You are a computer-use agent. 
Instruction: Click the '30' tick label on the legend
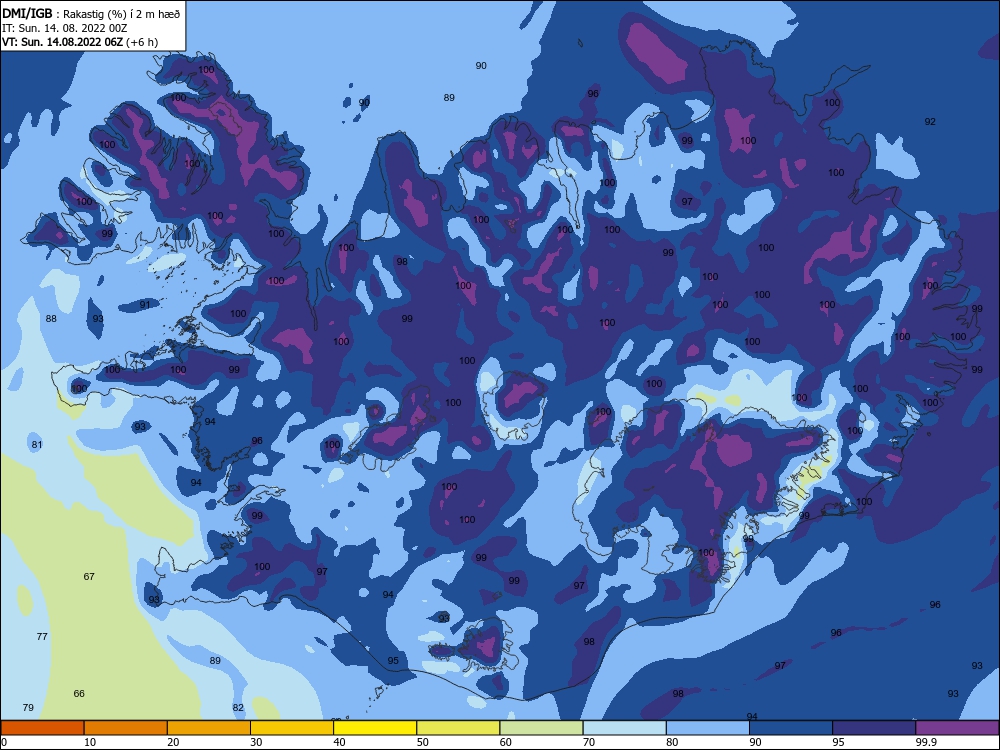[256, 742]
